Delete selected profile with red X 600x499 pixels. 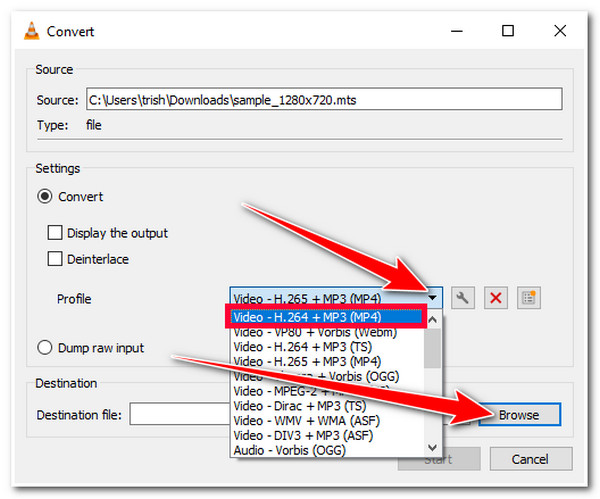coord(496,298)
